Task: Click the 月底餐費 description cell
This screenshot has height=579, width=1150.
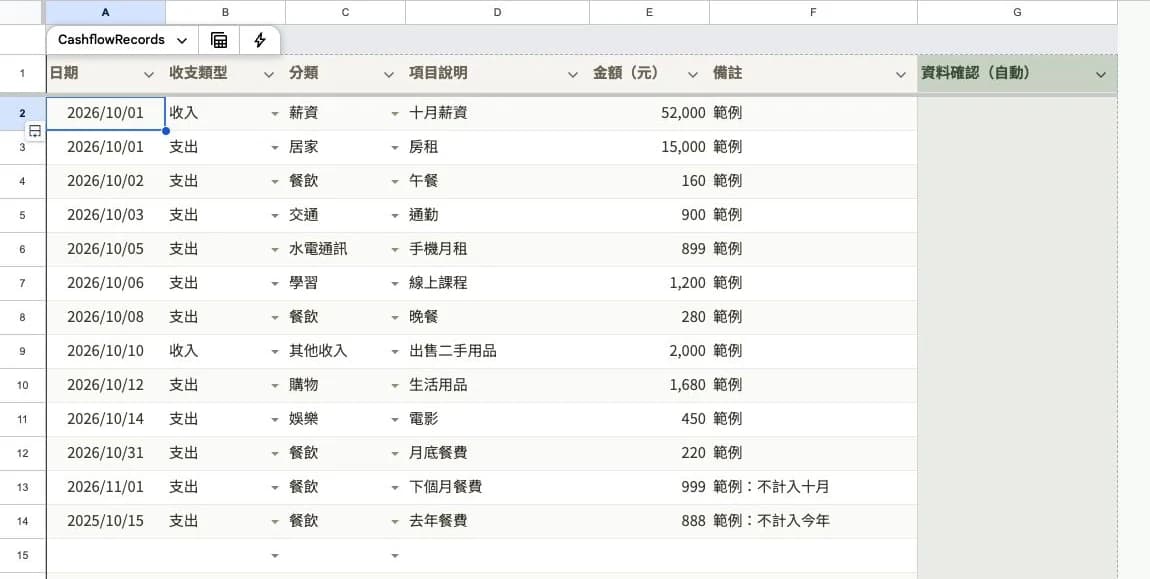Action: coord(497,454)
